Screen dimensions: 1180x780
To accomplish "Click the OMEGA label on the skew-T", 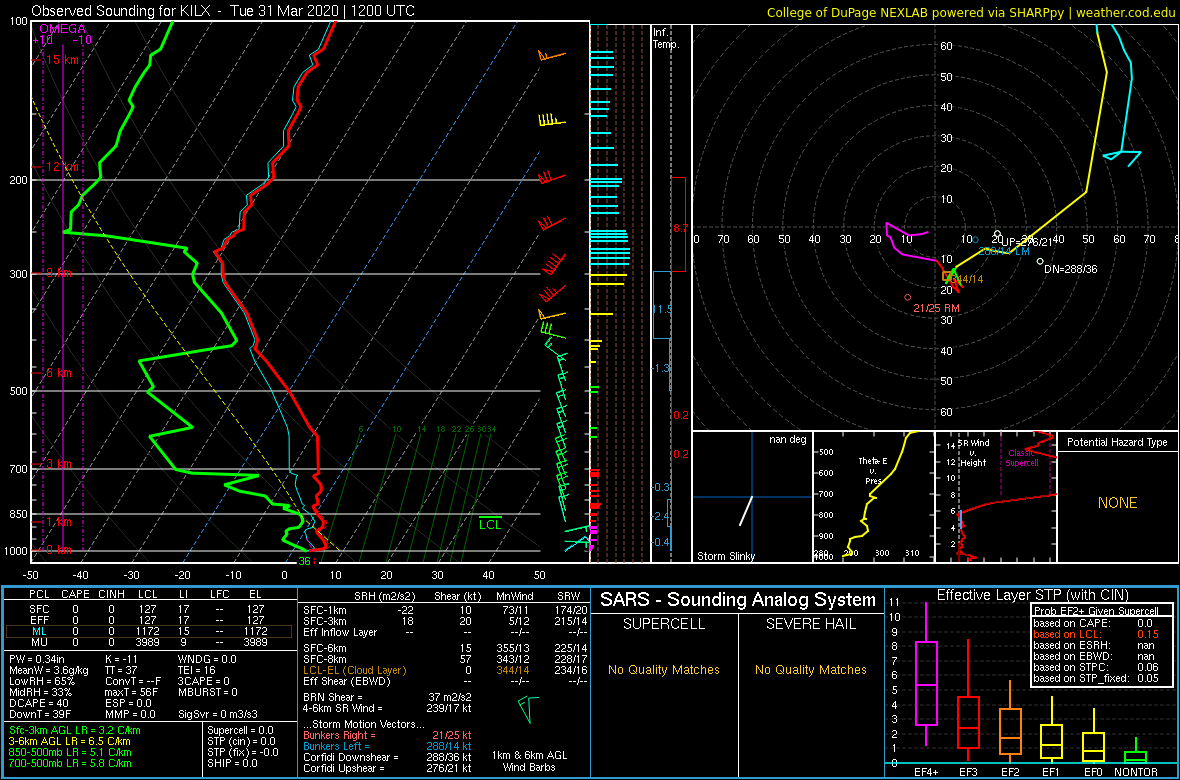I will [x=62, y=29].
